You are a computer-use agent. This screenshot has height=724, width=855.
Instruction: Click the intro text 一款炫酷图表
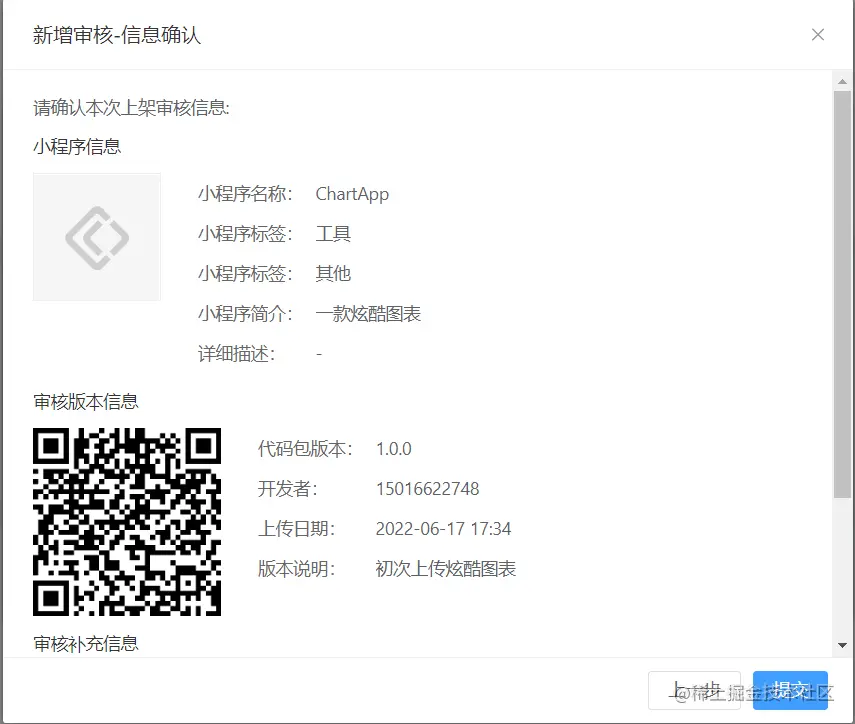coord(368,314)
